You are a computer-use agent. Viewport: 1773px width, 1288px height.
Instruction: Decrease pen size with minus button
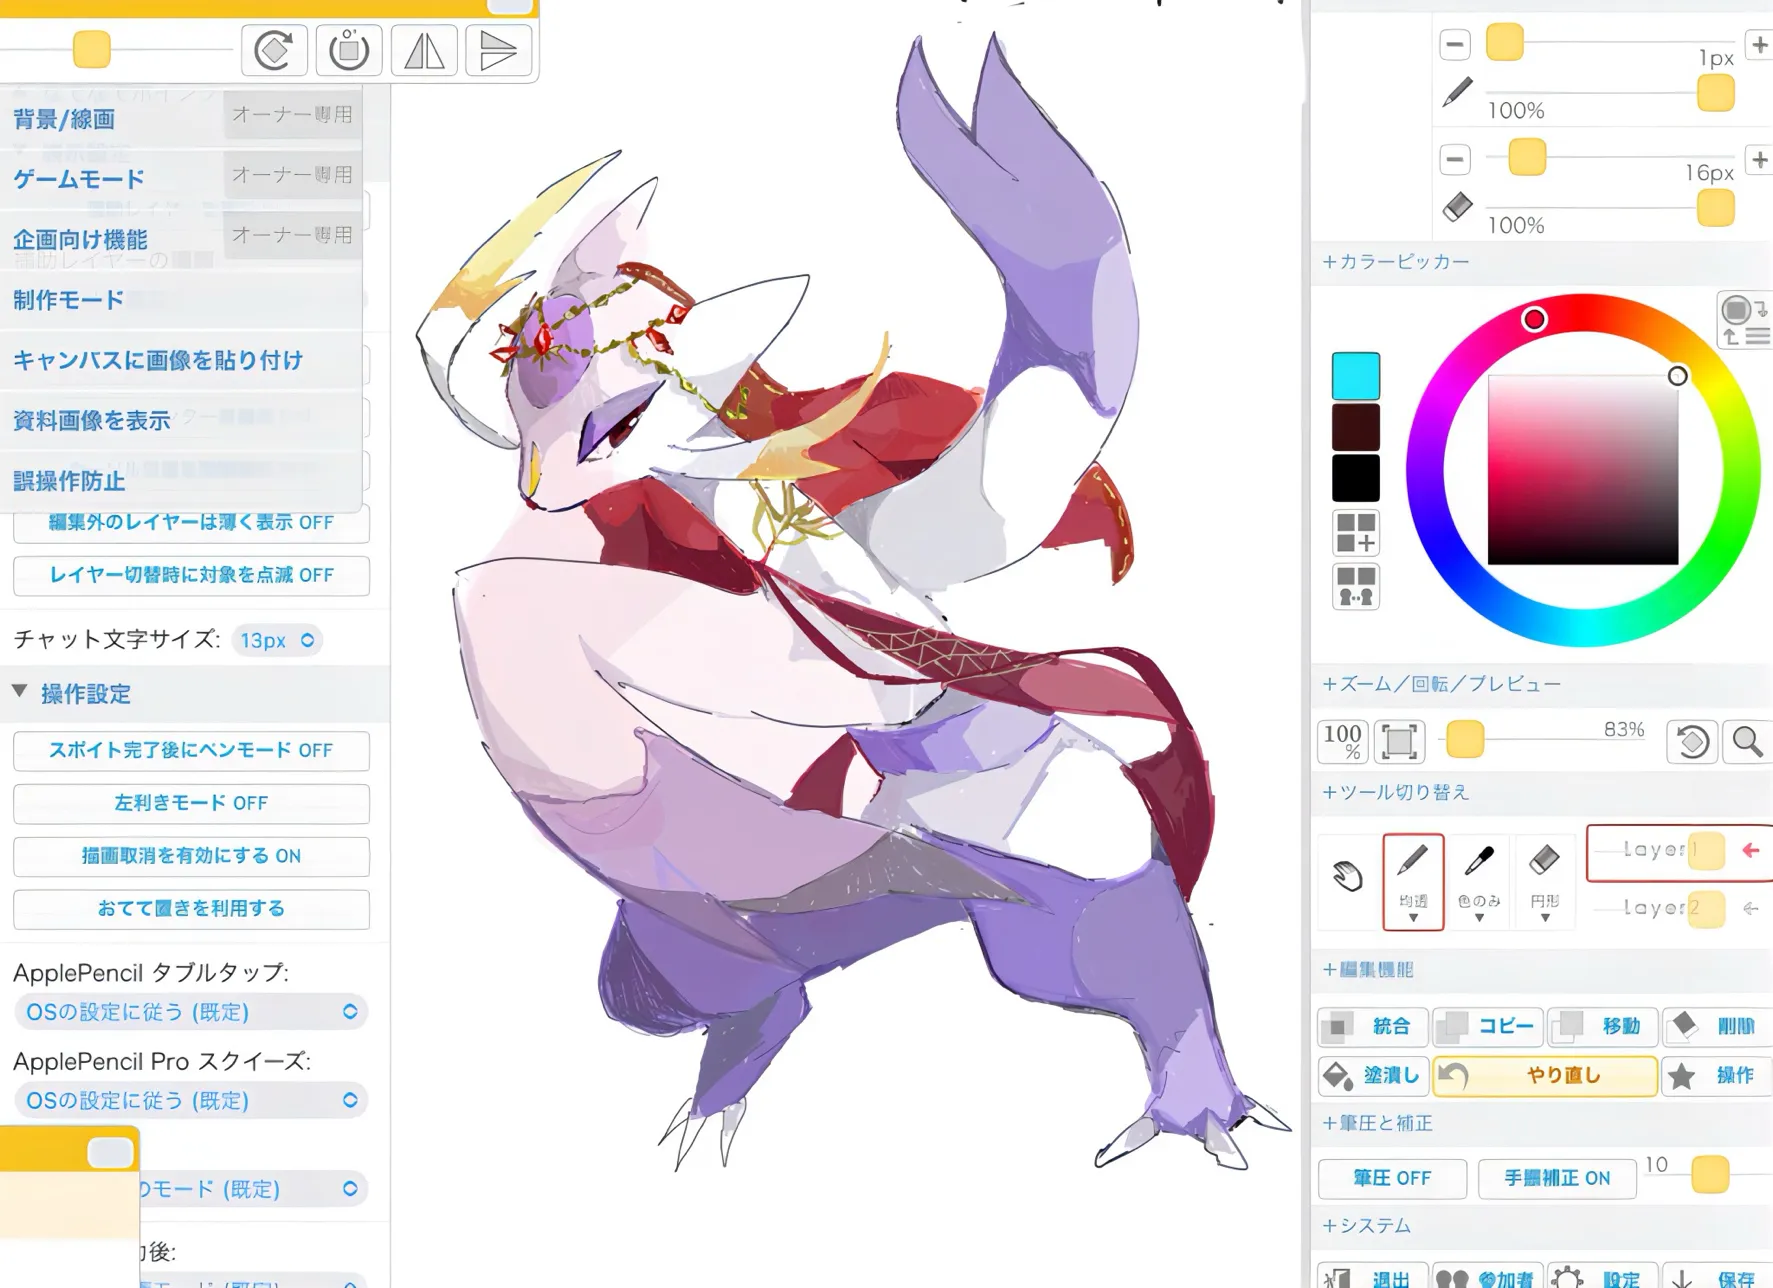tap(1455, 44)
